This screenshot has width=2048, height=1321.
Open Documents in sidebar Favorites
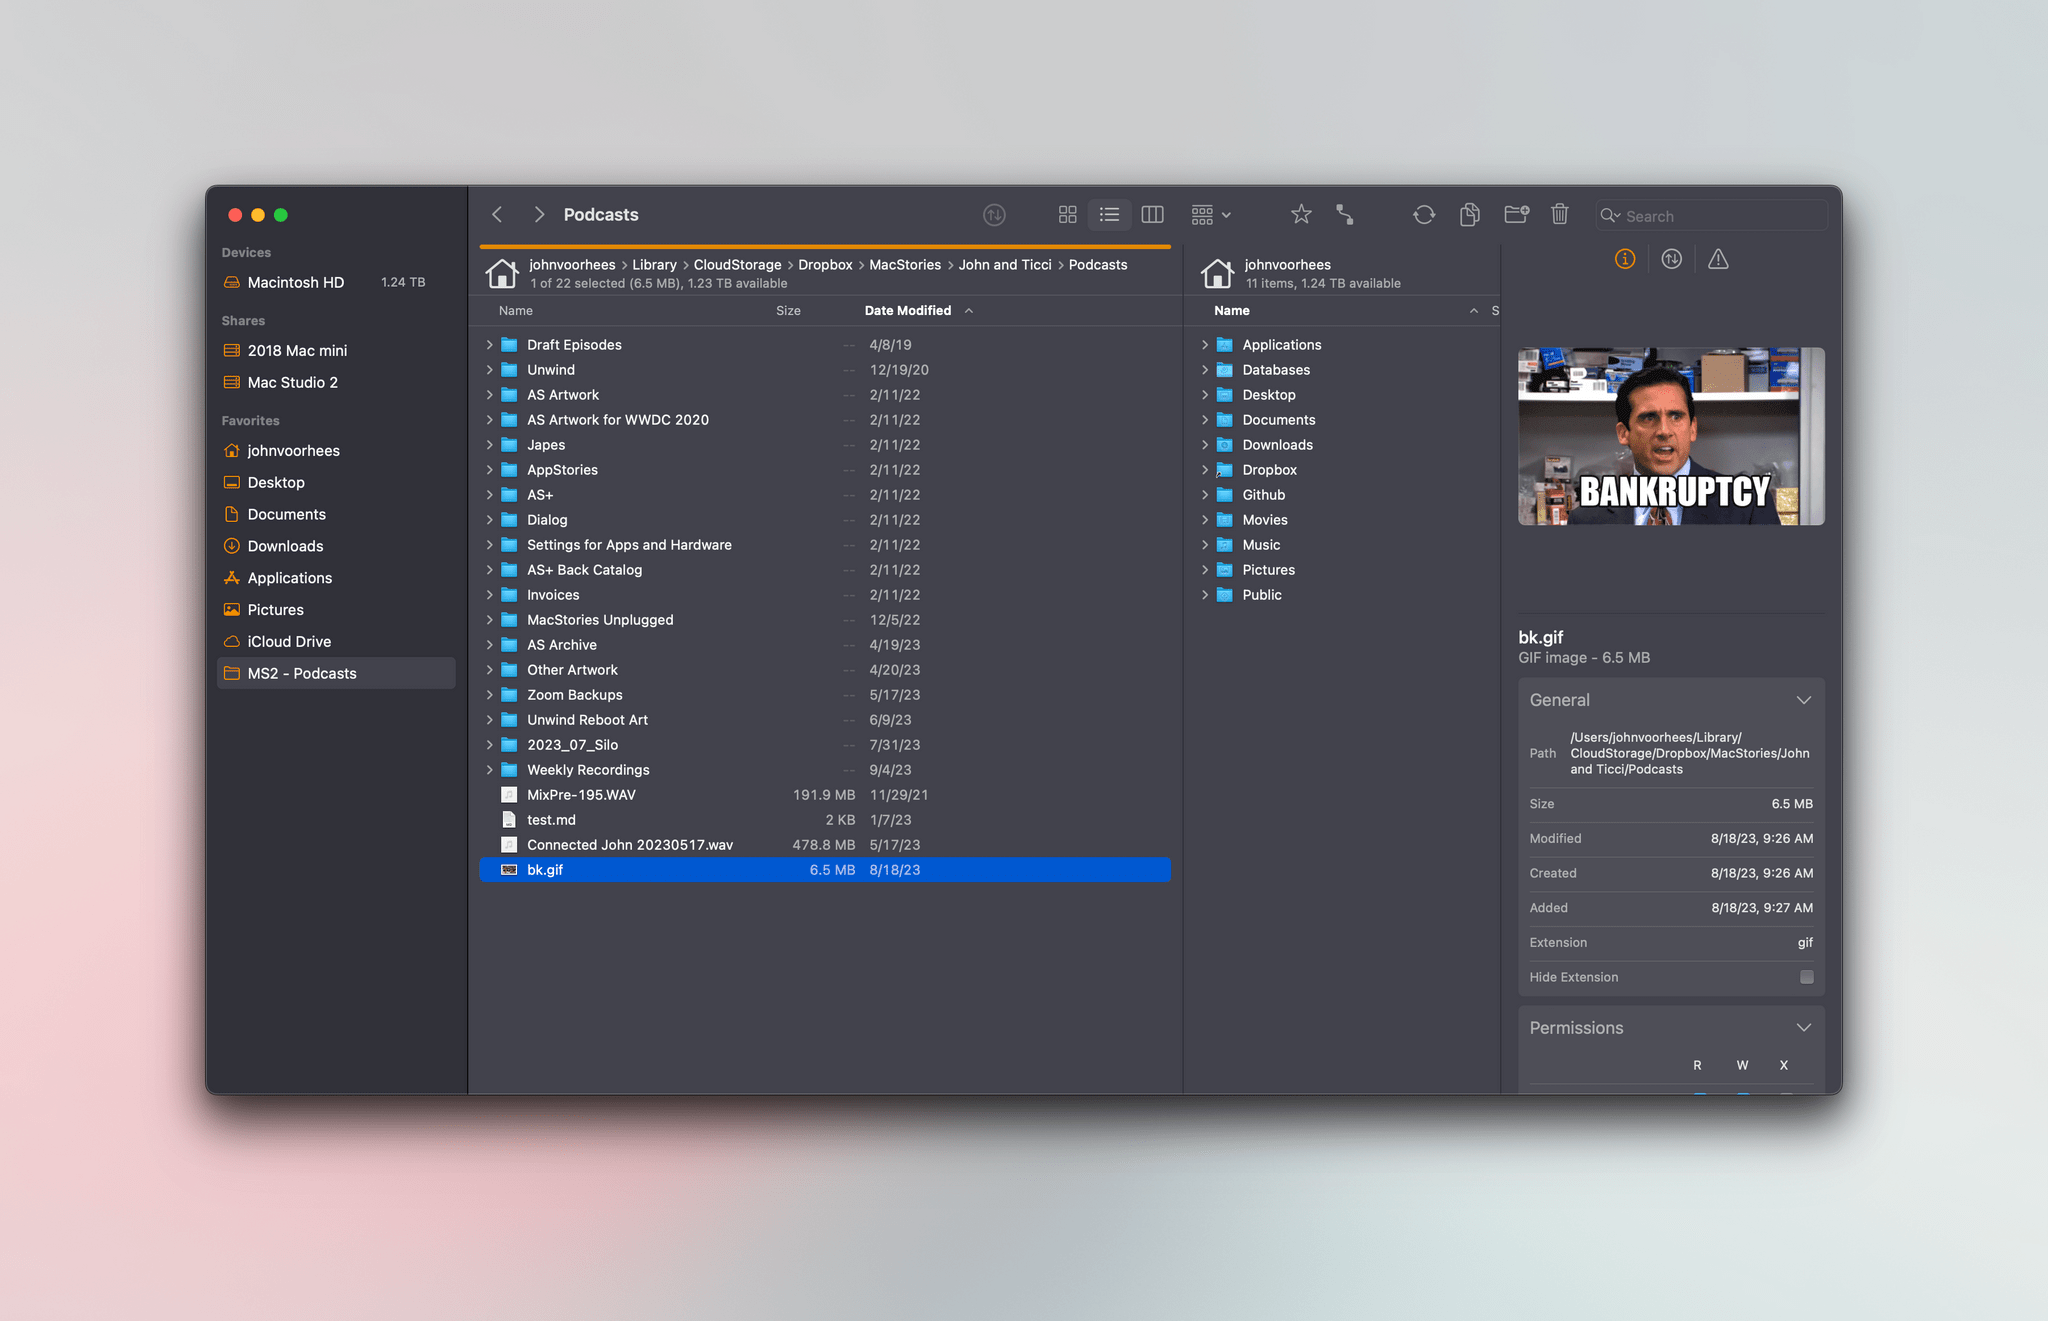point(335,515)
